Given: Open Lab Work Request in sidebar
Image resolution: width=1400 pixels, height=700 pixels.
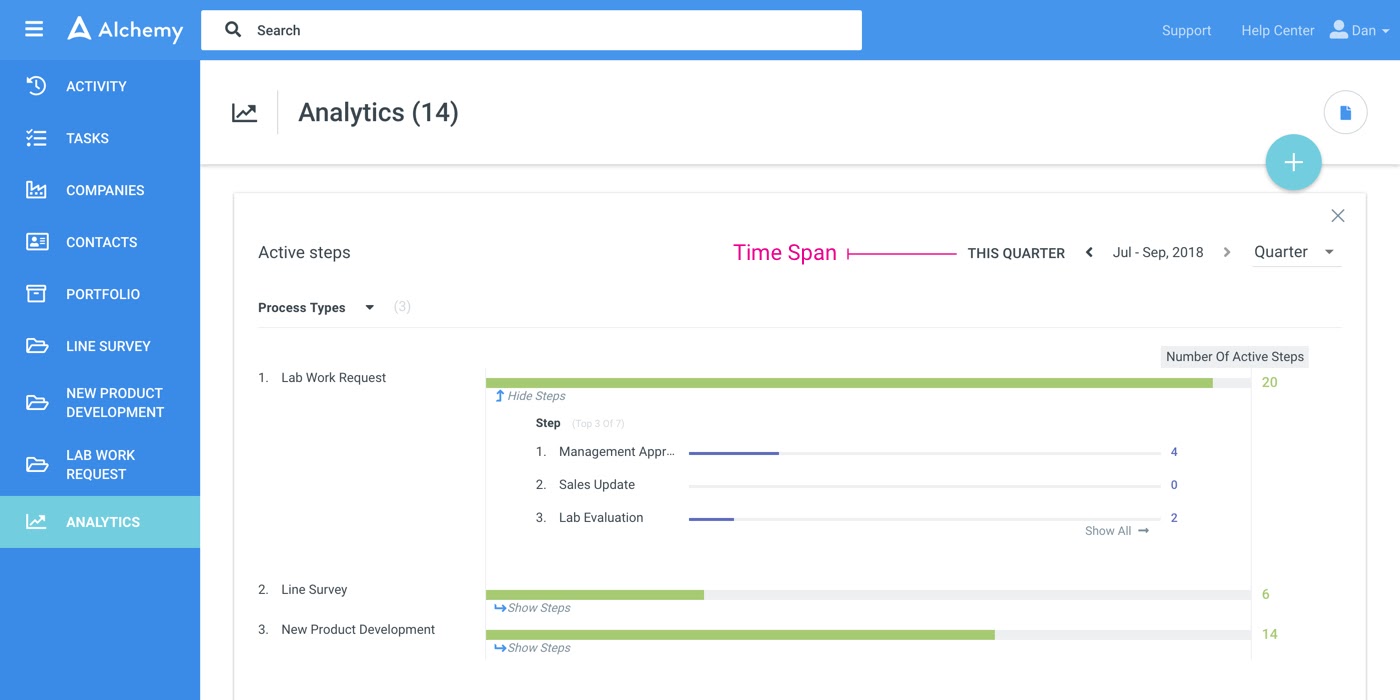Looking at the screenshot, I should pos(100,465).
